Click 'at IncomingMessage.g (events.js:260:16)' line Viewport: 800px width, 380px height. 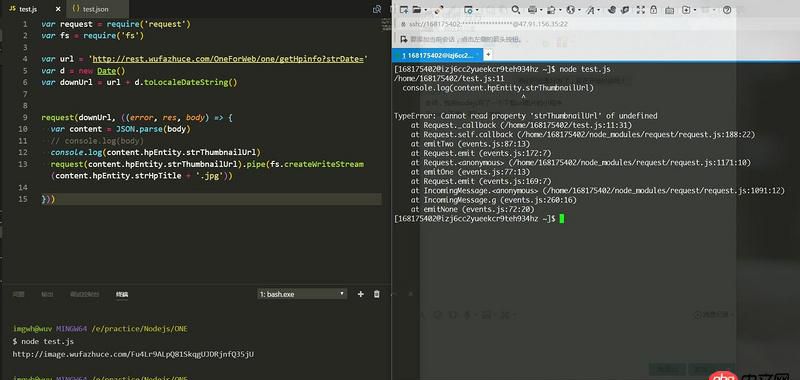(x=493, y=200)
